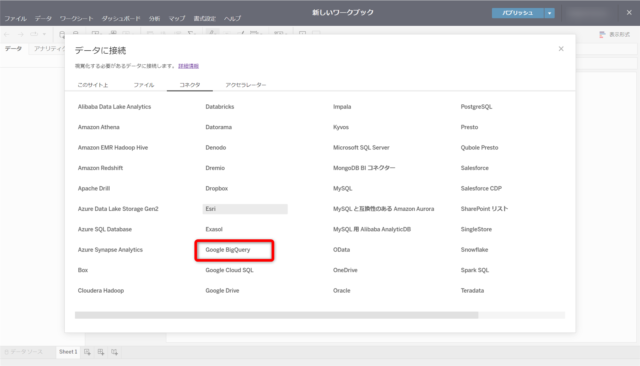Choose Databricks connector
Screen dimensions: 640x366
click(x=220, y=107)
